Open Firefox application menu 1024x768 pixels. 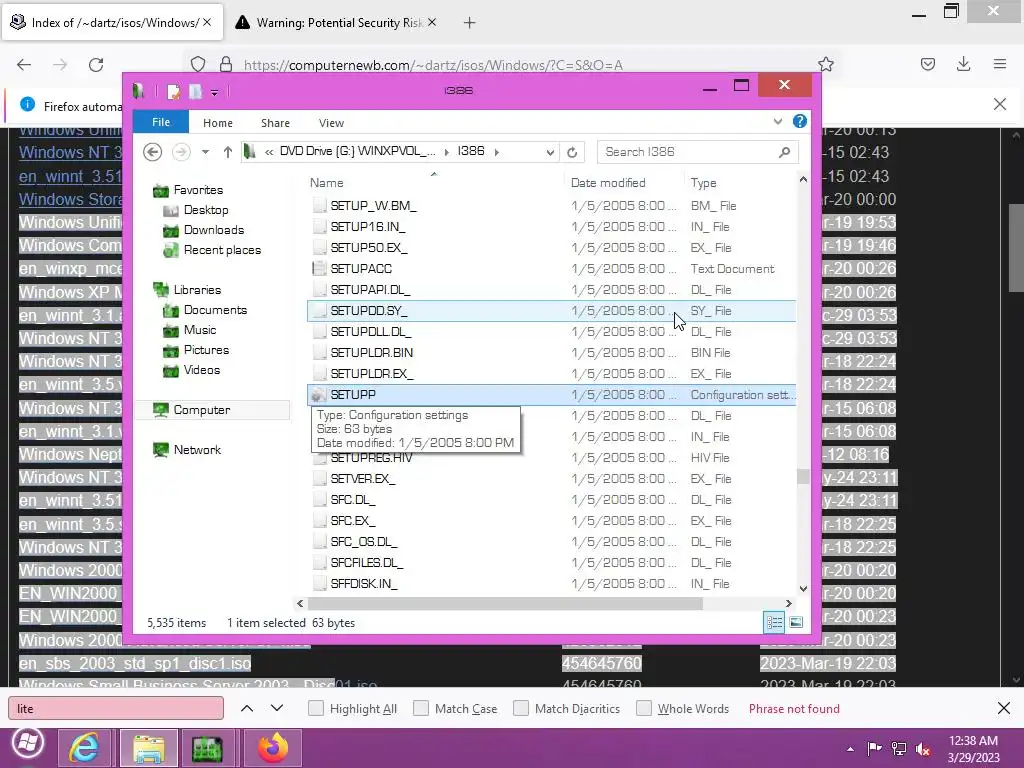coord(1000,64)
